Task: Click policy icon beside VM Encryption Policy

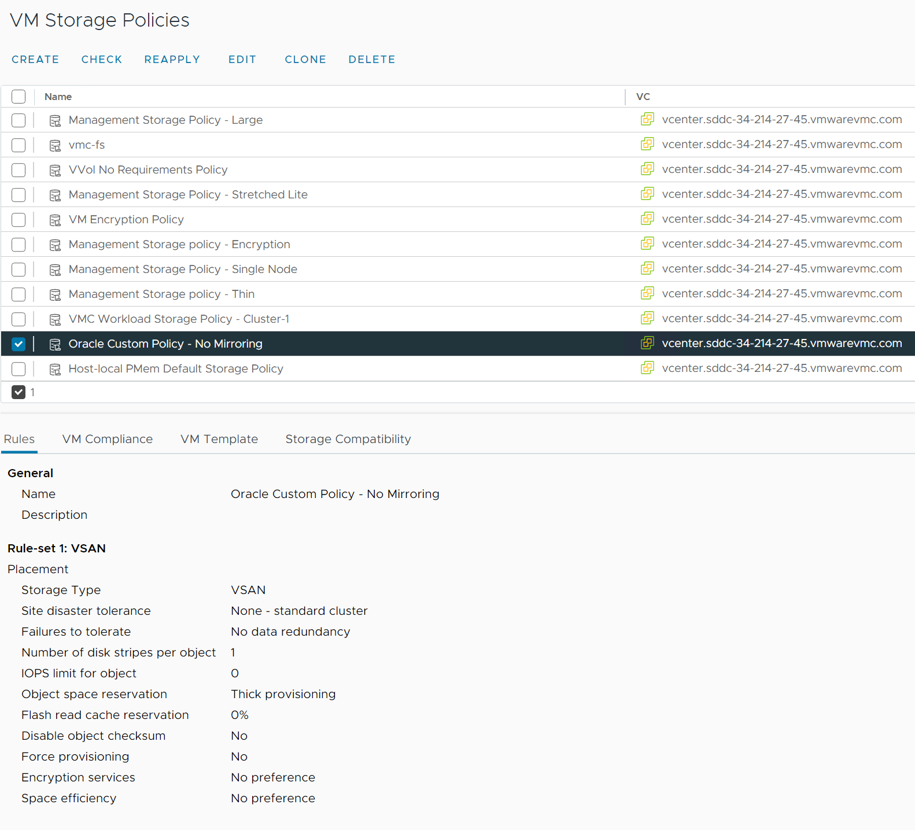Action: click(55, 220)
